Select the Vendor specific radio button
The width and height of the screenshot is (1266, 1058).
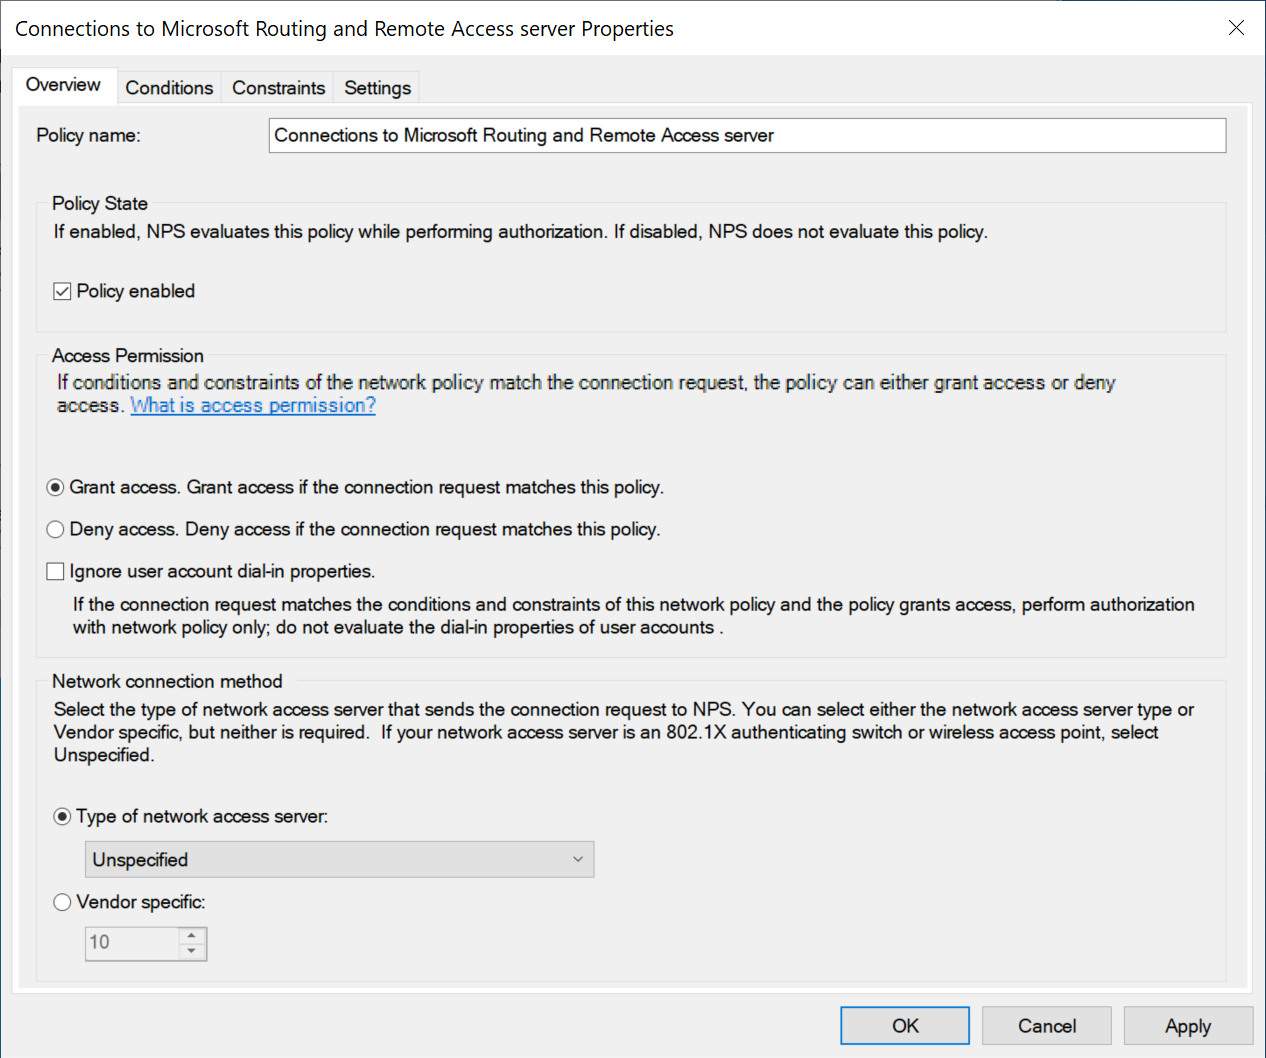pos(63,903)
